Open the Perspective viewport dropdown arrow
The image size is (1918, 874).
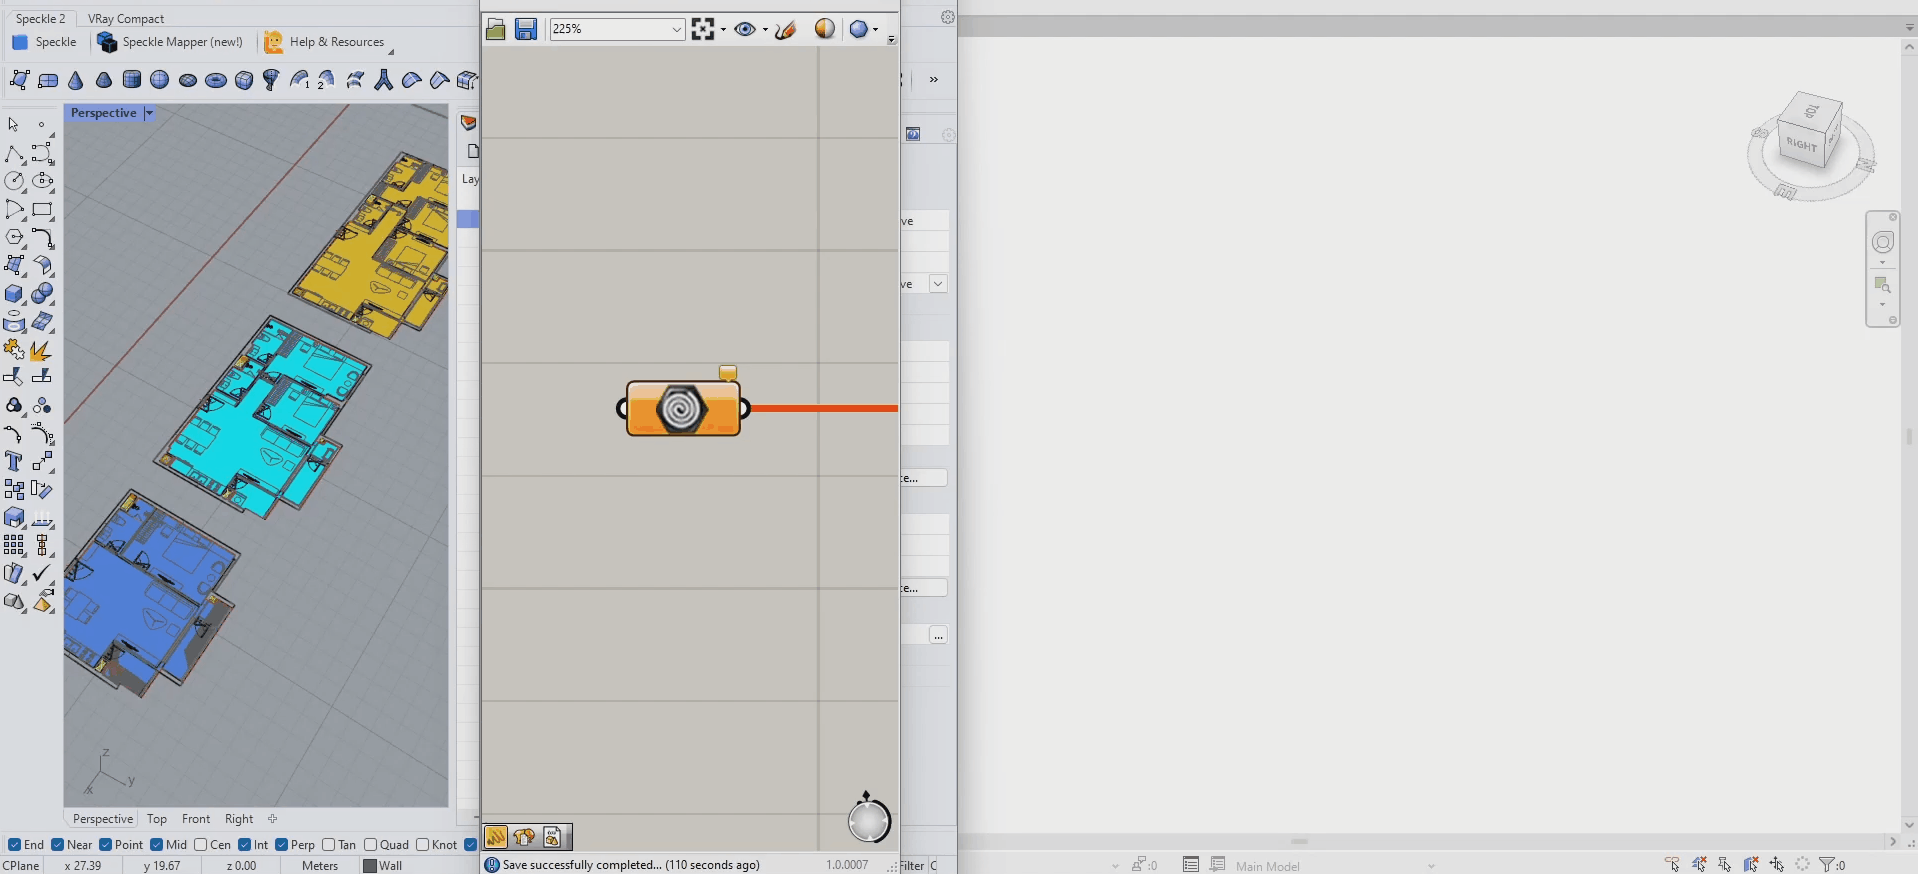[149, 113]
